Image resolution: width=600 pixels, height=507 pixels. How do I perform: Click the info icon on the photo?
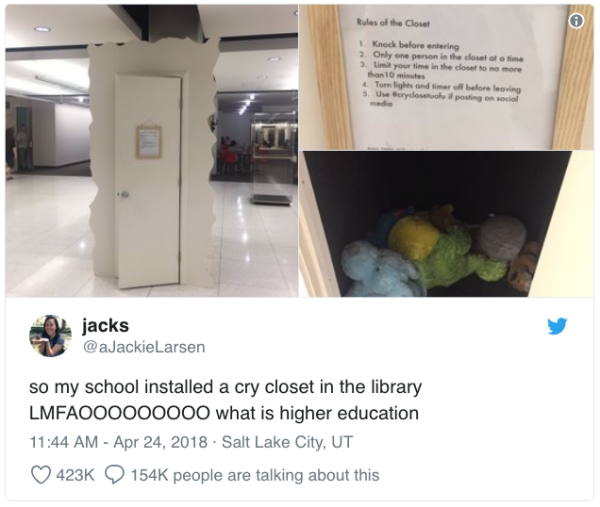coord(576,21)
